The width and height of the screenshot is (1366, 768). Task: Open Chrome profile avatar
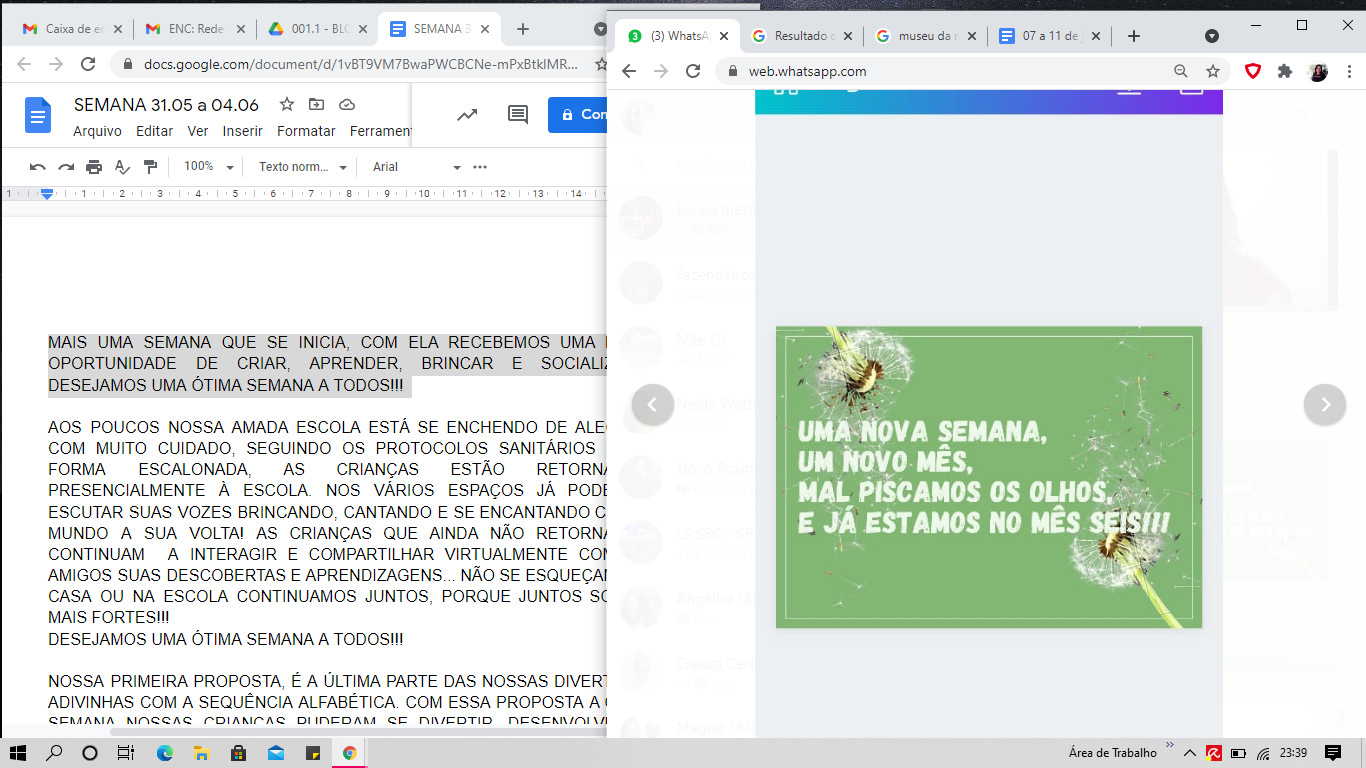click(1318, 71)
